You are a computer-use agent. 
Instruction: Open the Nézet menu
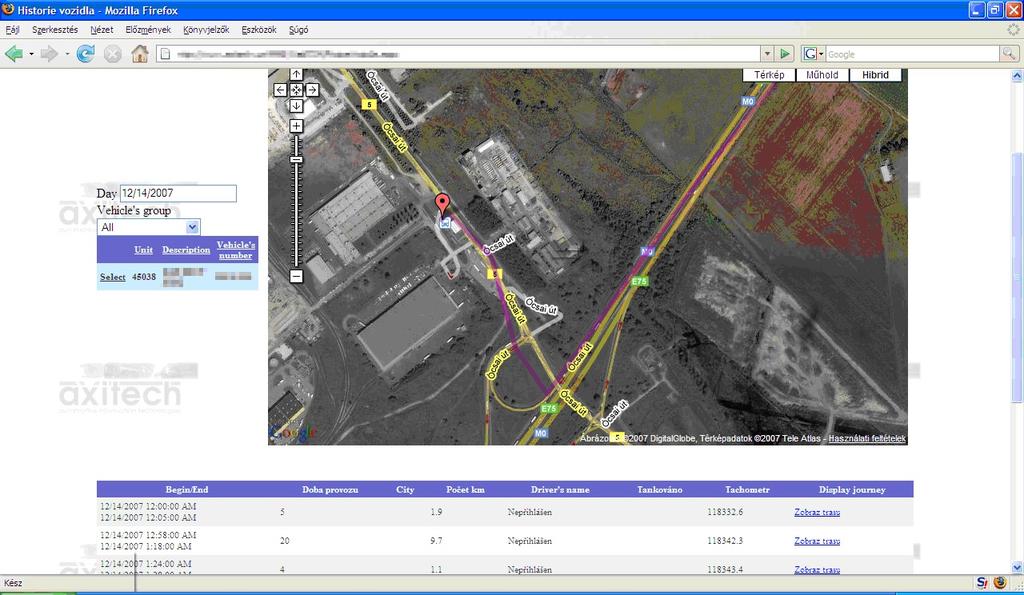(x=101, y=30)
